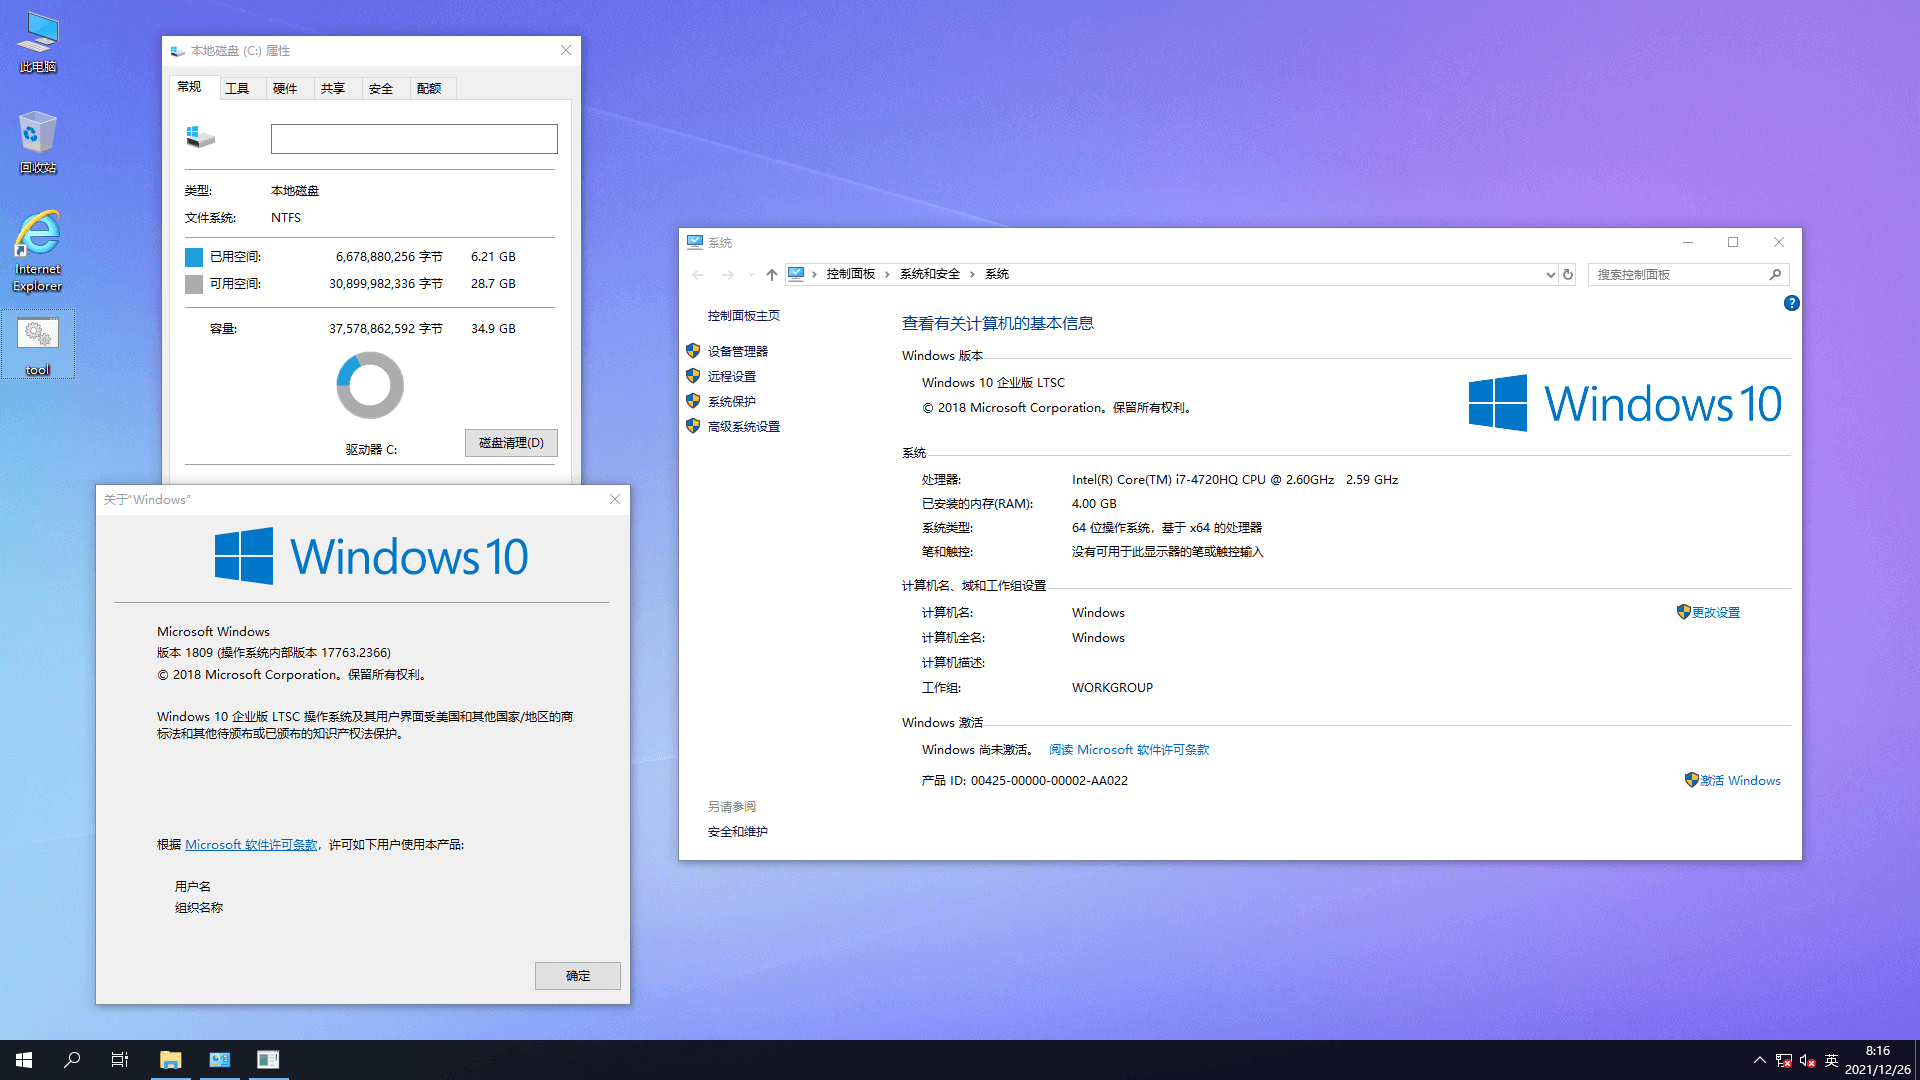Click 6,678,880,256 字节 used space value
The image size is (1920, 1080).
(389, 257)
